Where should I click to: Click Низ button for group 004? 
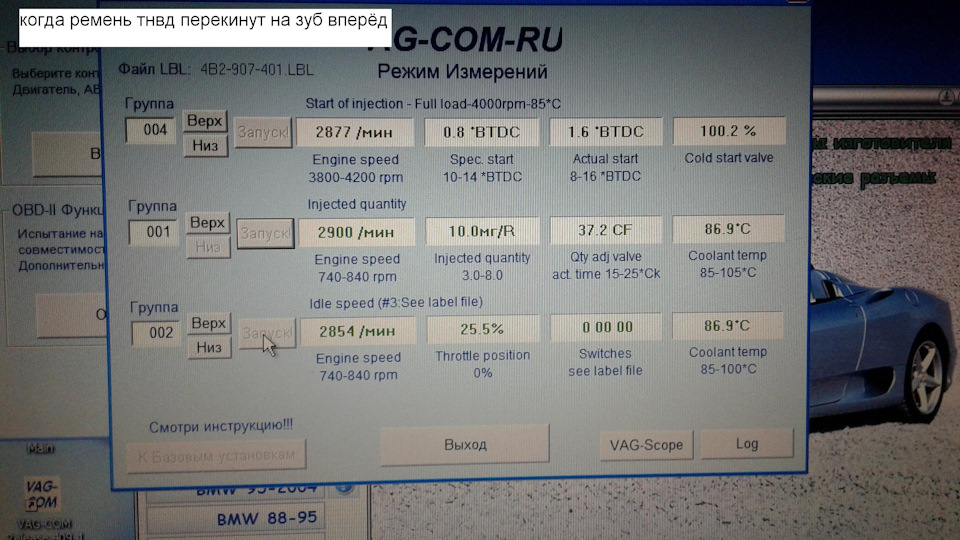coord(205,146)
